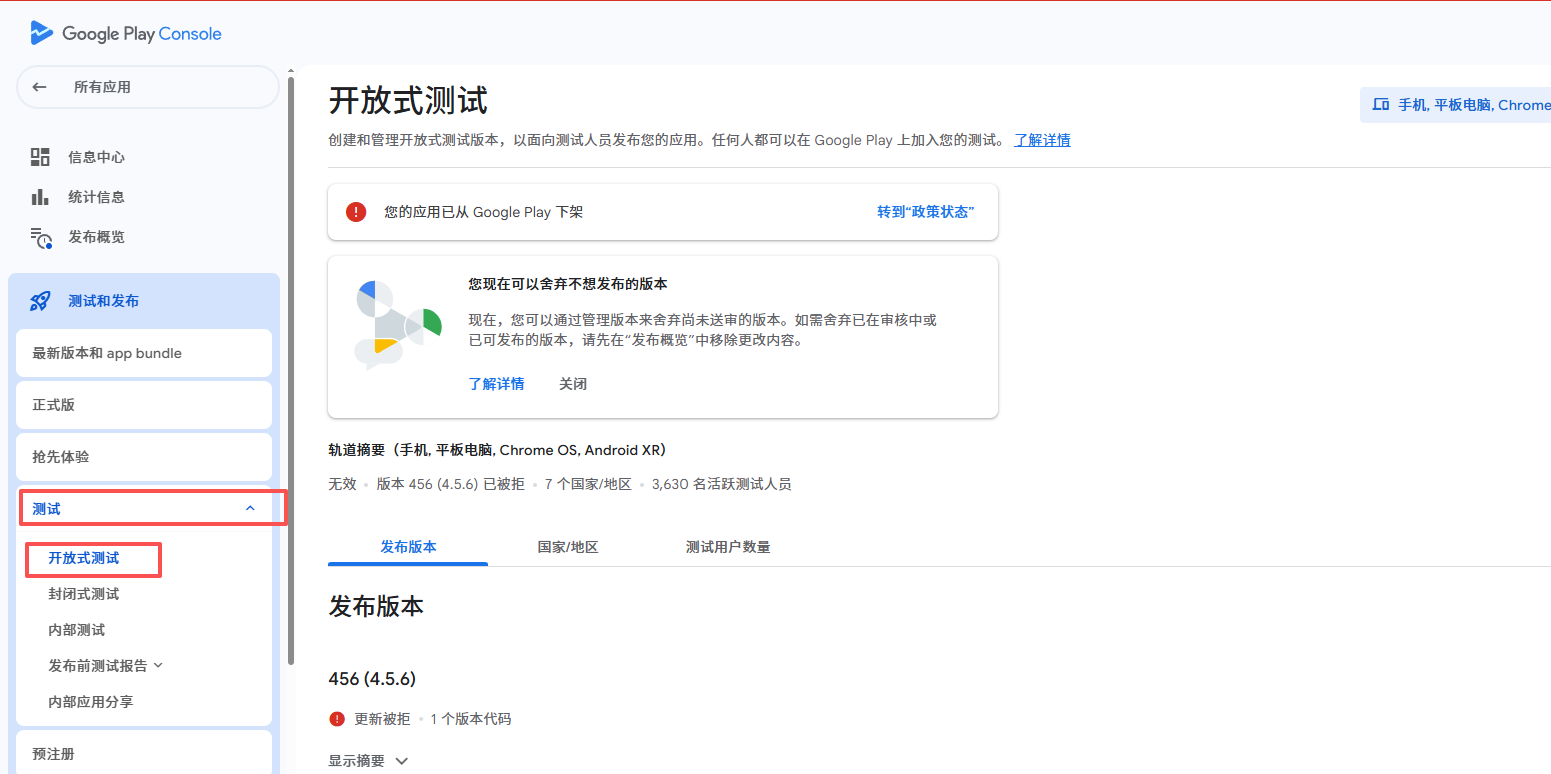This screenshot has height=774, width=1551.
Task: Go to 正式版 track
Action: (x=144, y=405)
